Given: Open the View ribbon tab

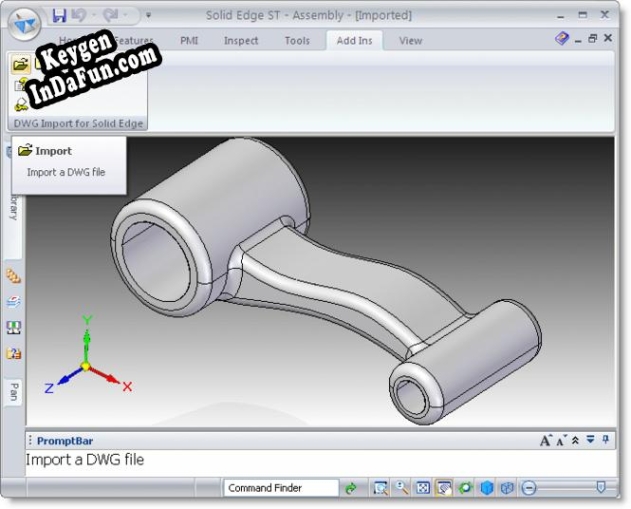Looking at the screenshot, I should [410, 41].
